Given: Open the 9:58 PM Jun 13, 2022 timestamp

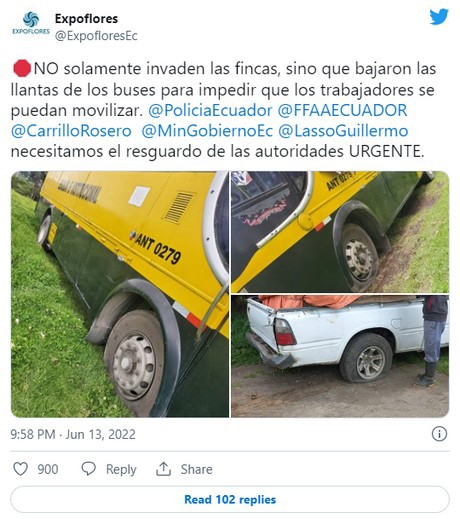Looking at the screenshot, I should [x=73, y=434].
